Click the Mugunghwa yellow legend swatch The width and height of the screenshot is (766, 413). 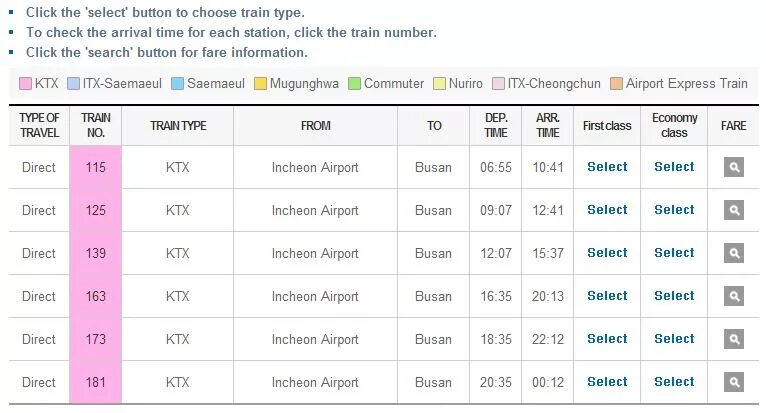pos(260,84)
